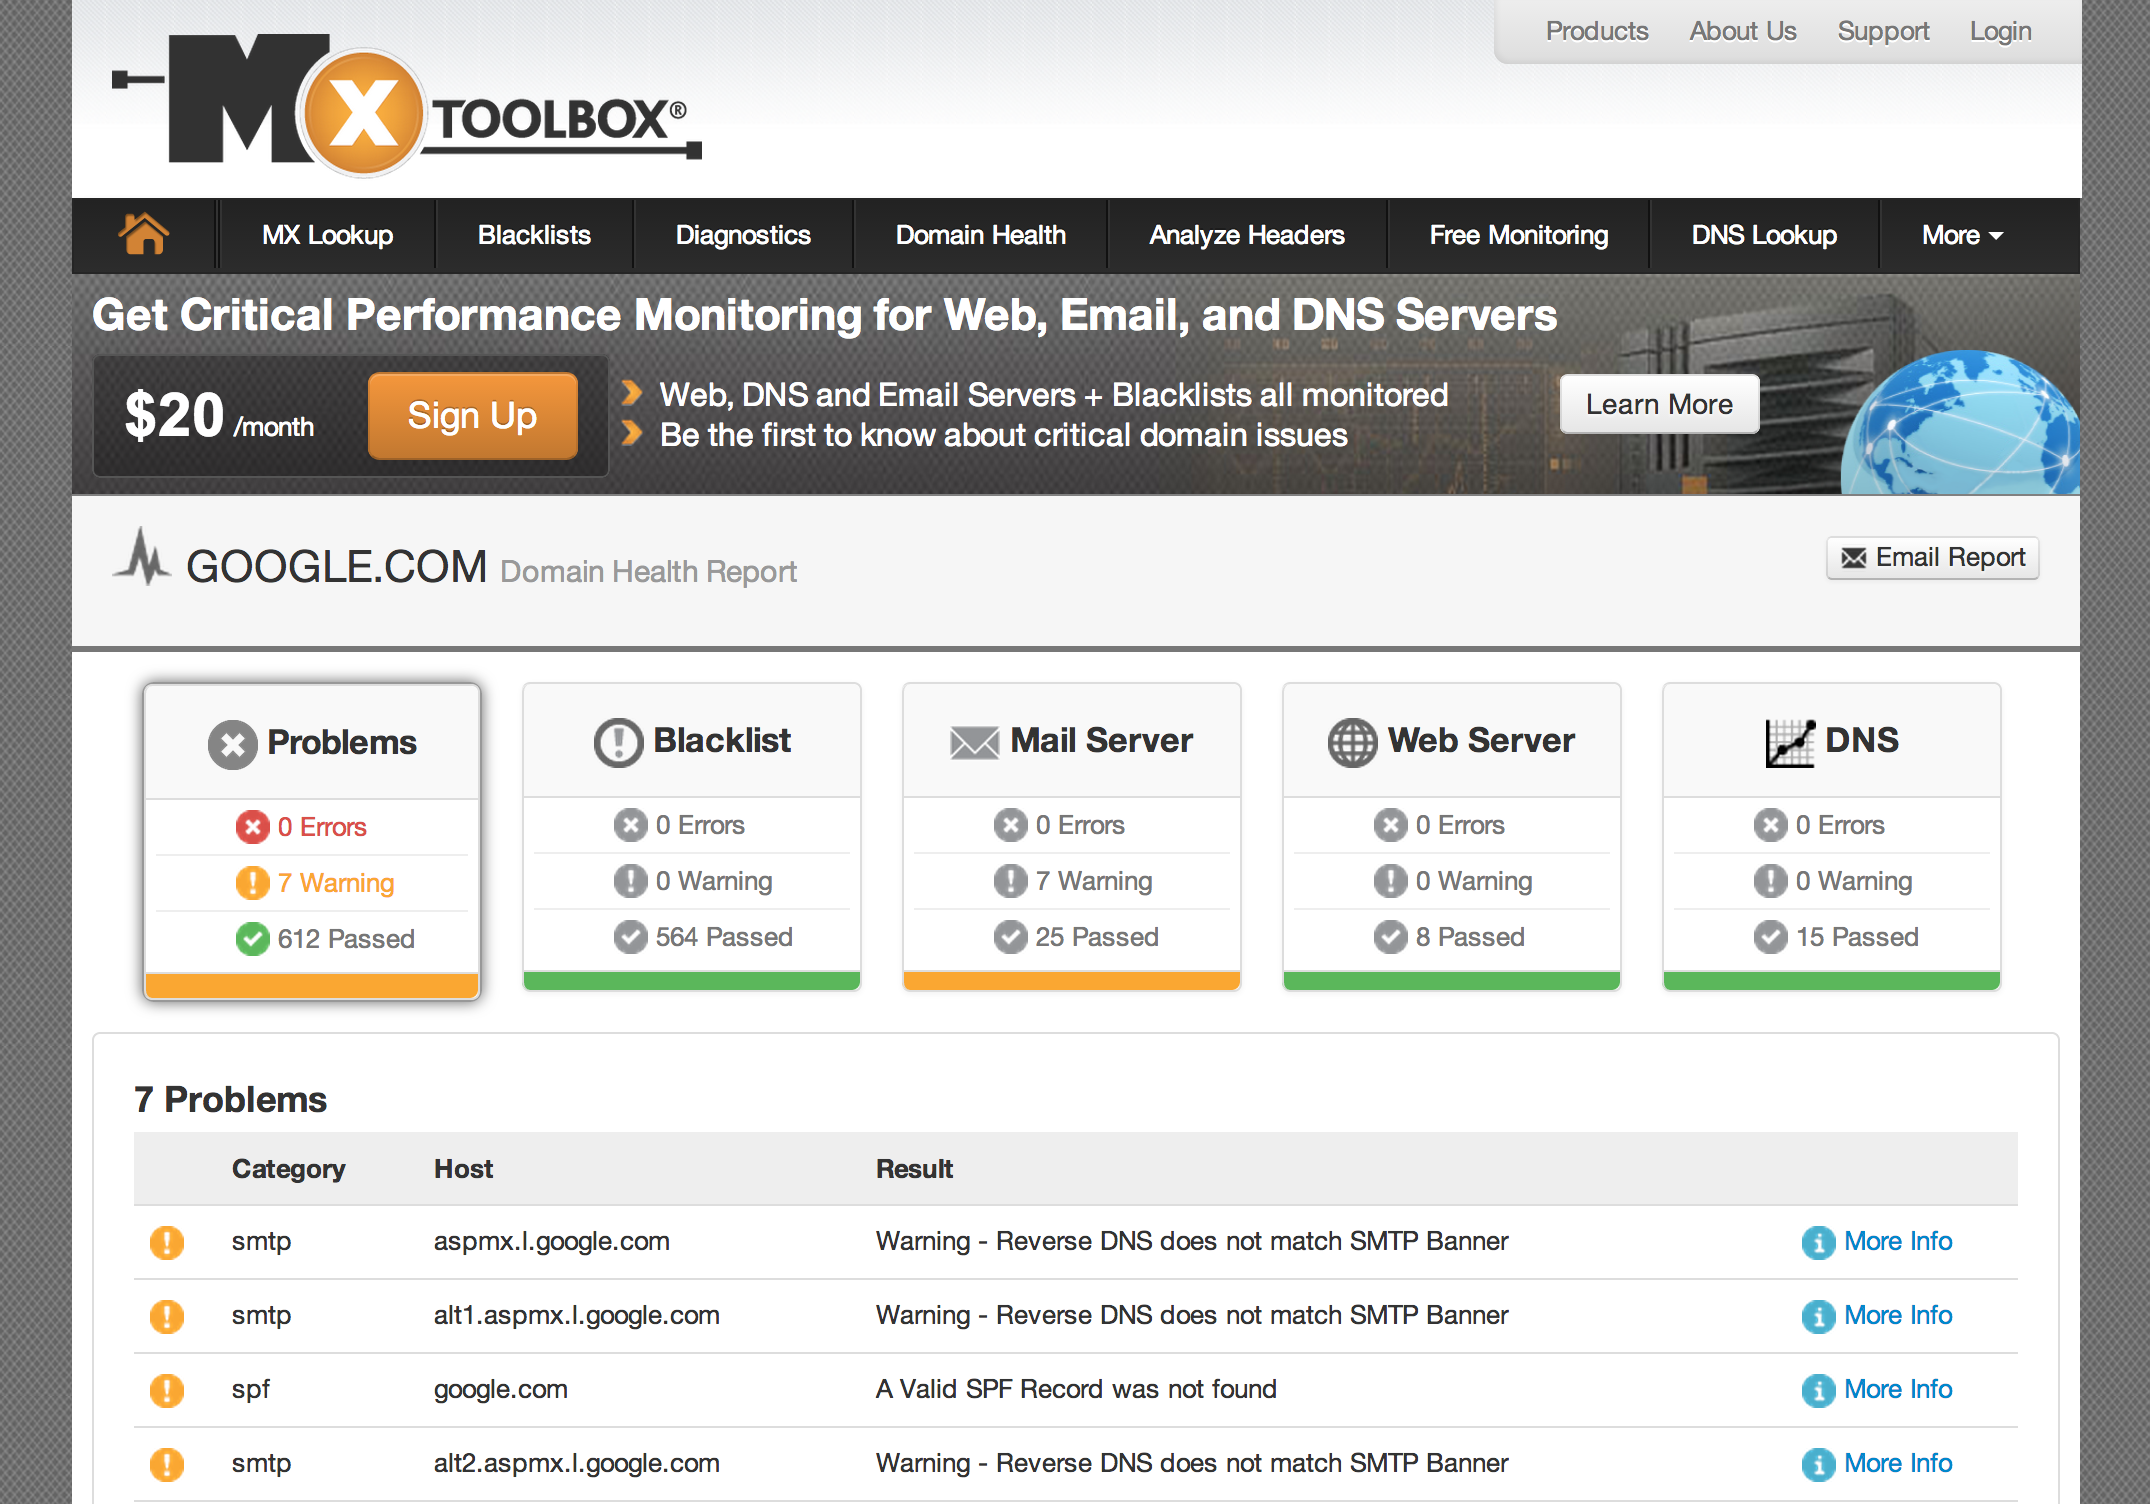
Task: Click the Web Server globe icon
Action: tap(1352, 741)
